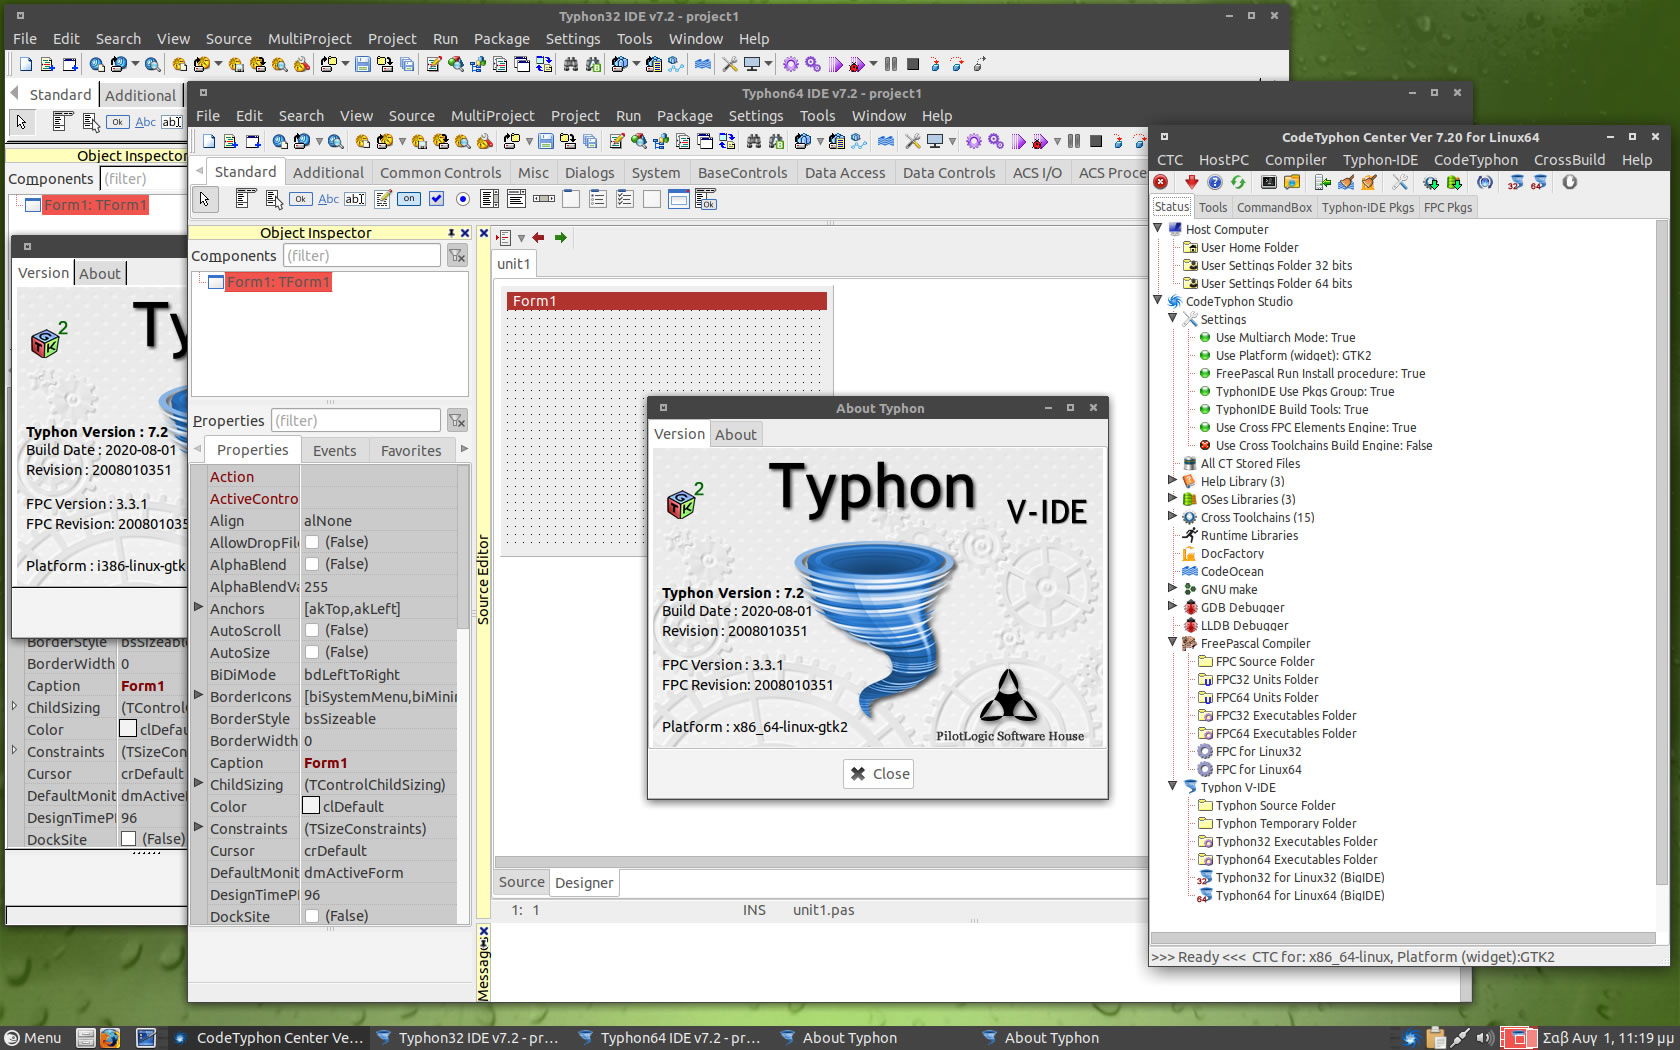Open the Menu button on the taskbar

click(x=33, y=1038)
